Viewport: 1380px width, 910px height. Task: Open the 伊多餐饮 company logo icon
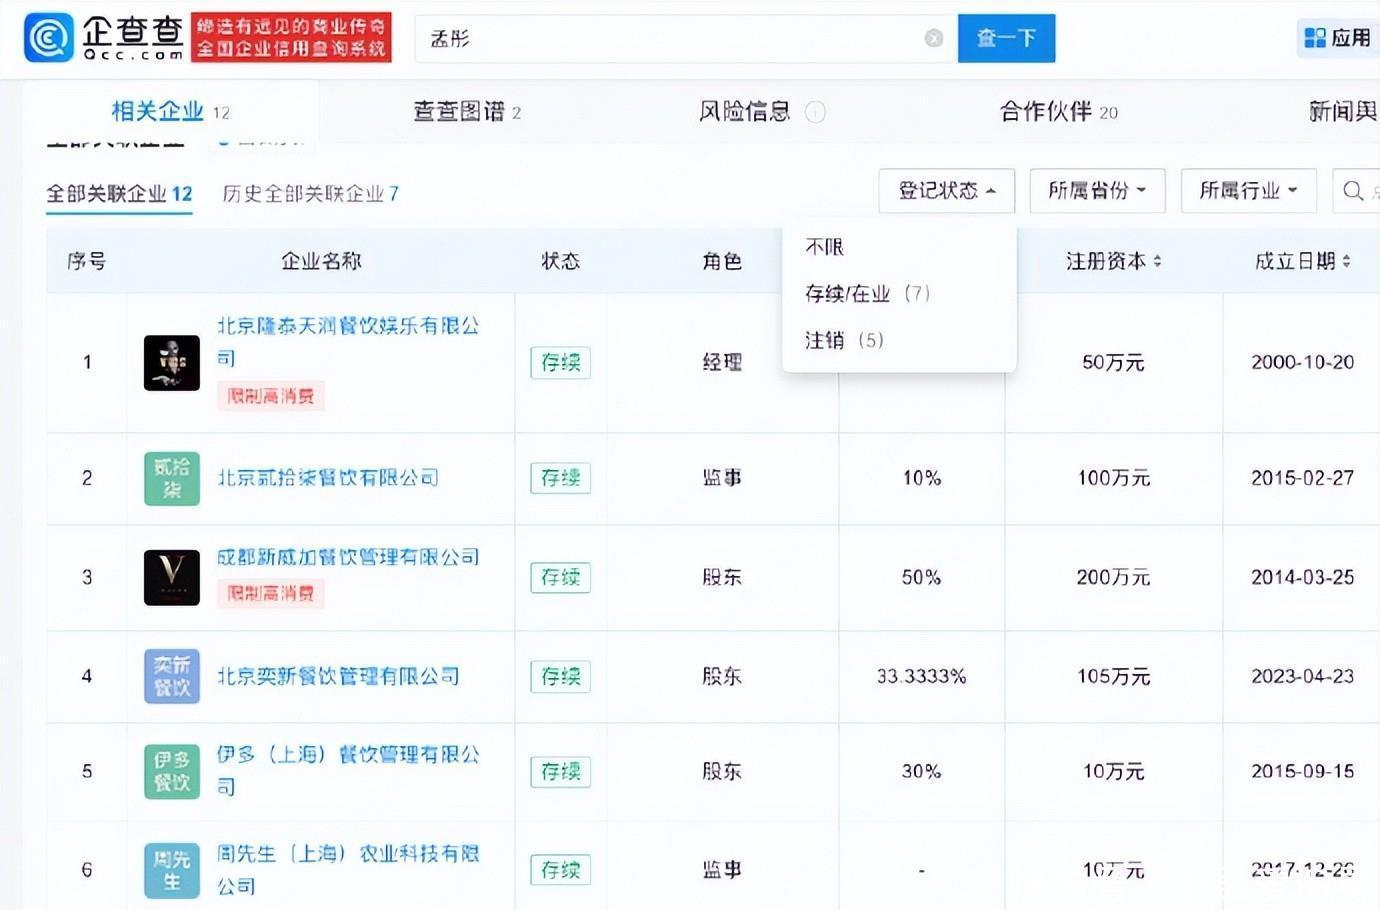[x=172, y=771]
